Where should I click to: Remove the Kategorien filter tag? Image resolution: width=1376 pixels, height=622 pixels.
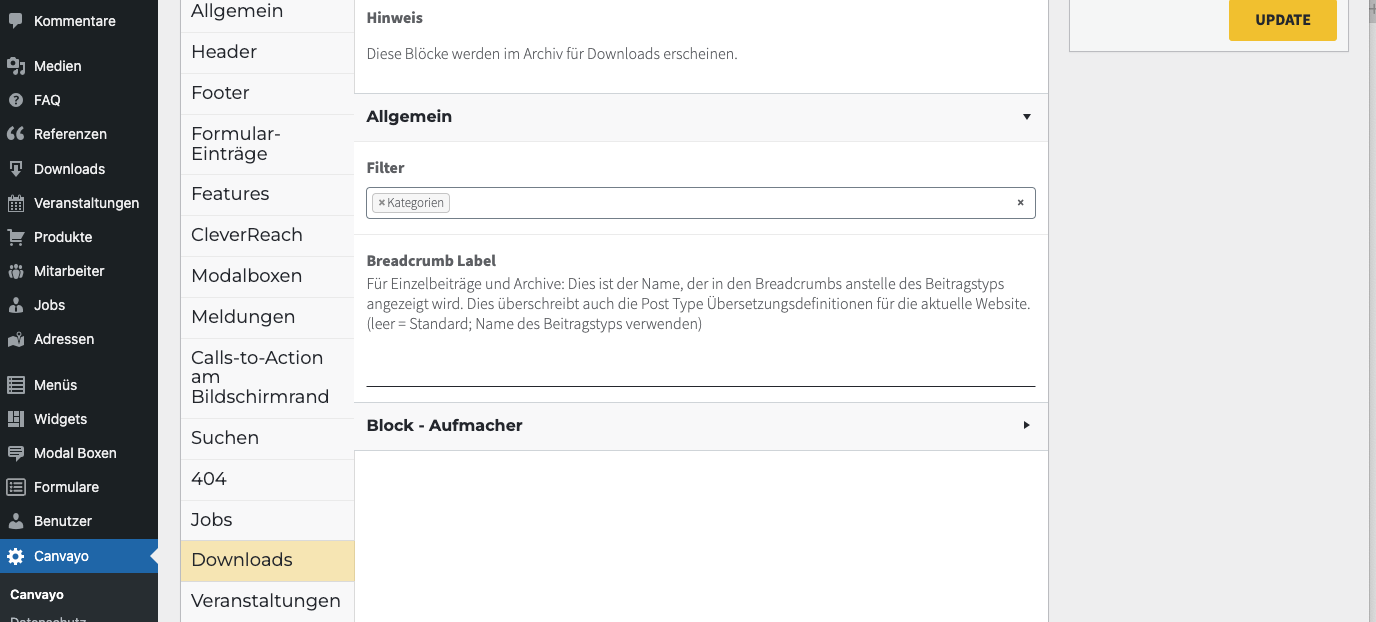pos(381,202)
